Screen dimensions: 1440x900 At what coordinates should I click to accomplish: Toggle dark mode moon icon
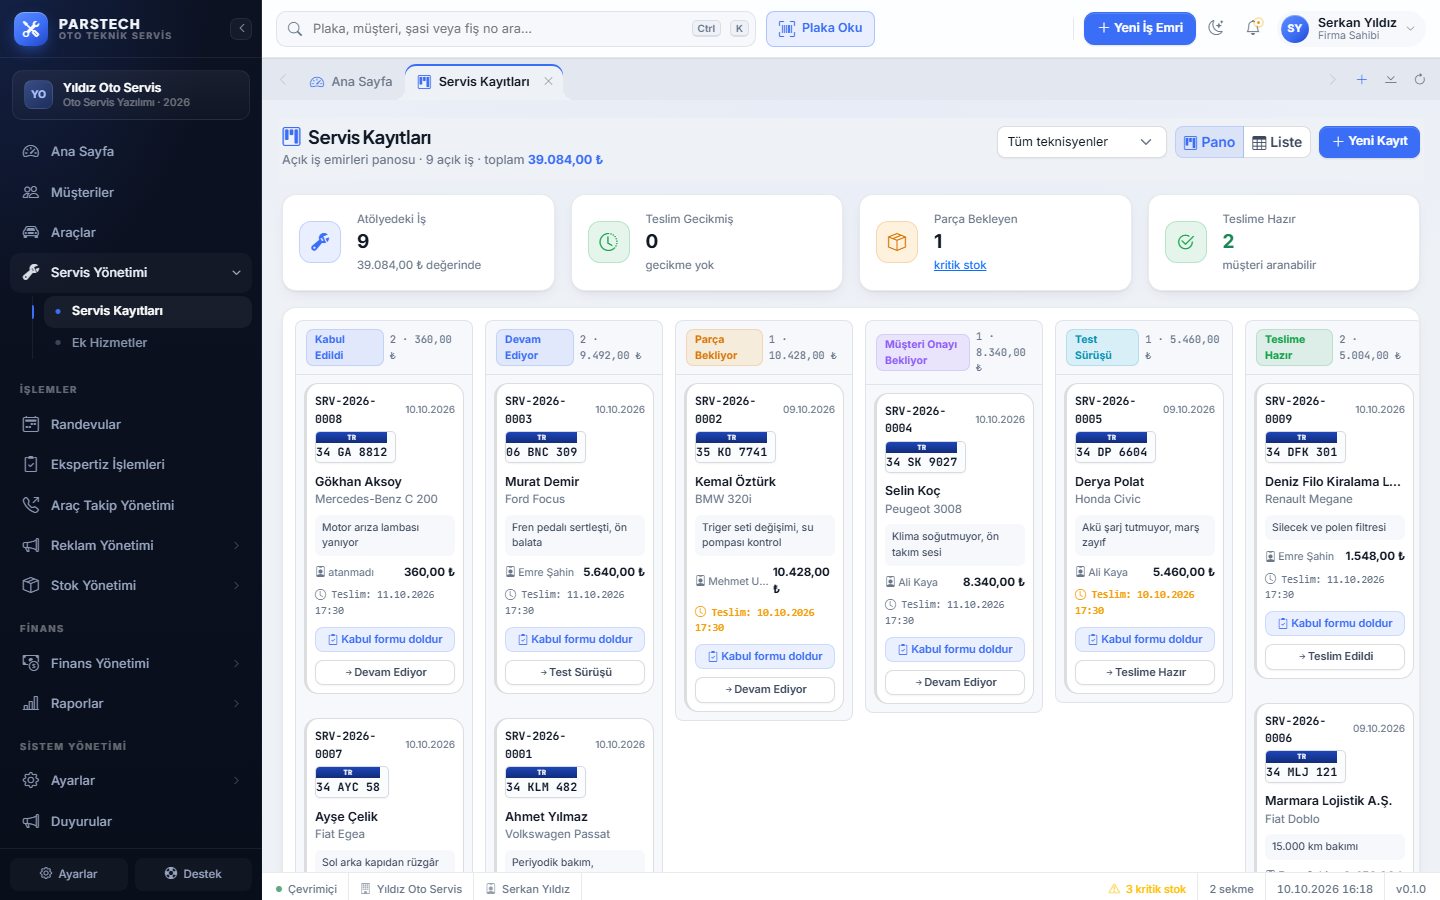[1216, 28]
